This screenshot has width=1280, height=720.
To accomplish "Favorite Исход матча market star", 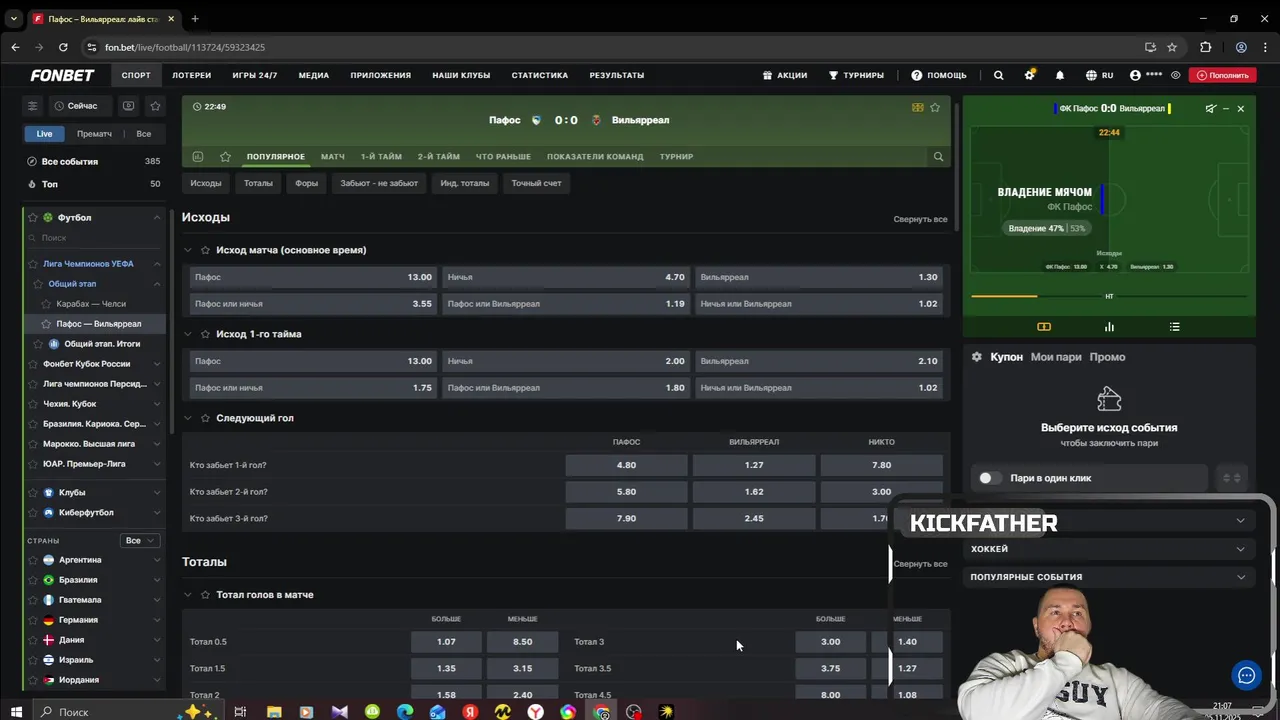I will (x=205, y=250).
